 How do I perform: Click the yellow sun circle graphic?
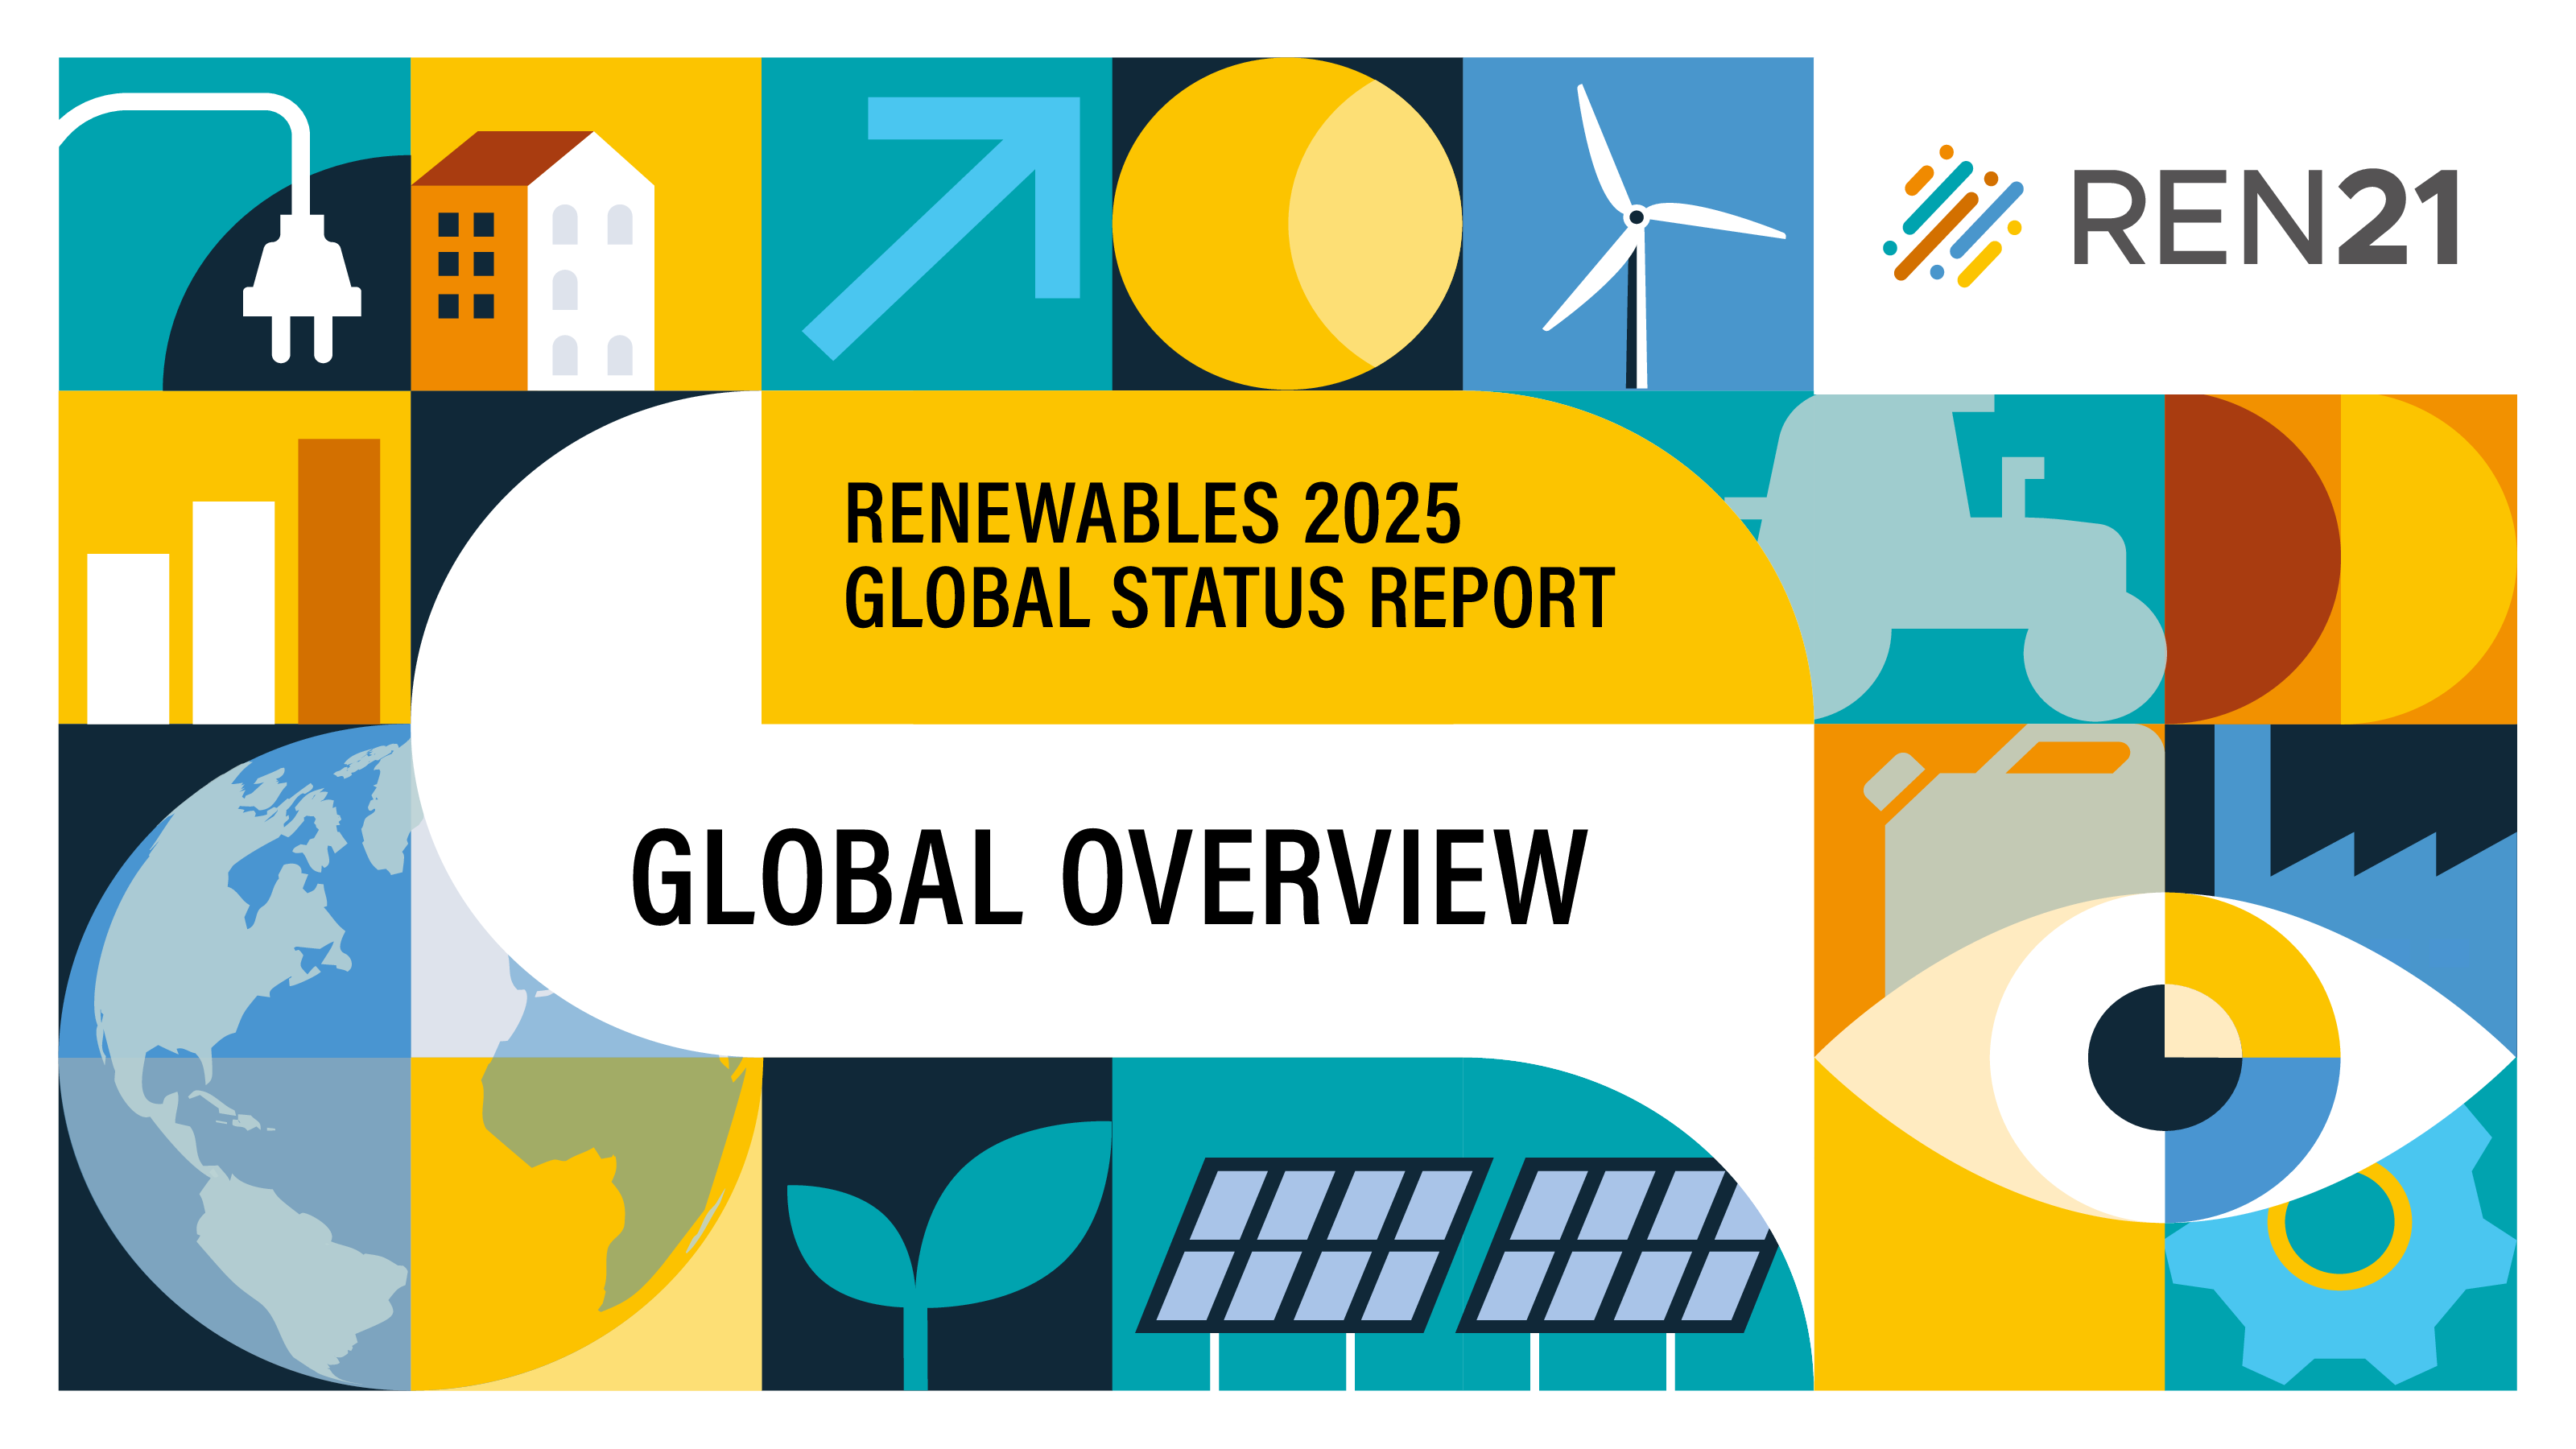1286,223
